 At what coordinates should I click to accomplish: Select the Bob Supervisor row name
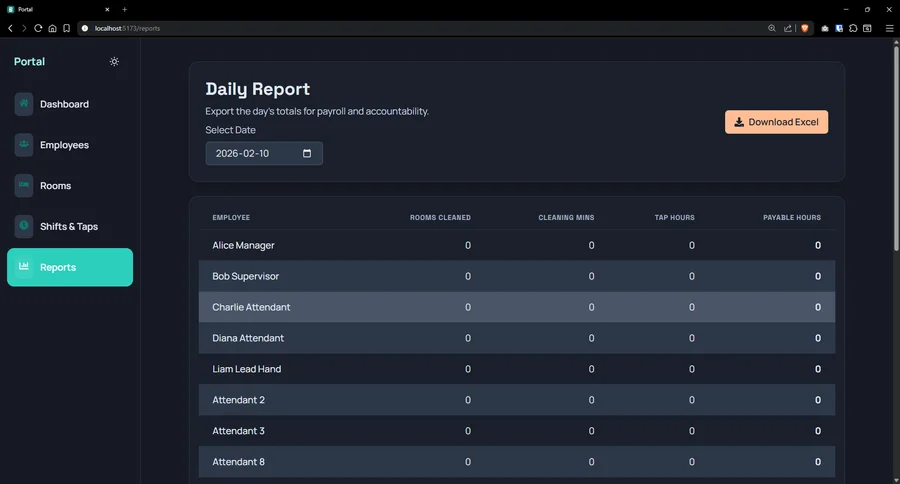(246, 276)
